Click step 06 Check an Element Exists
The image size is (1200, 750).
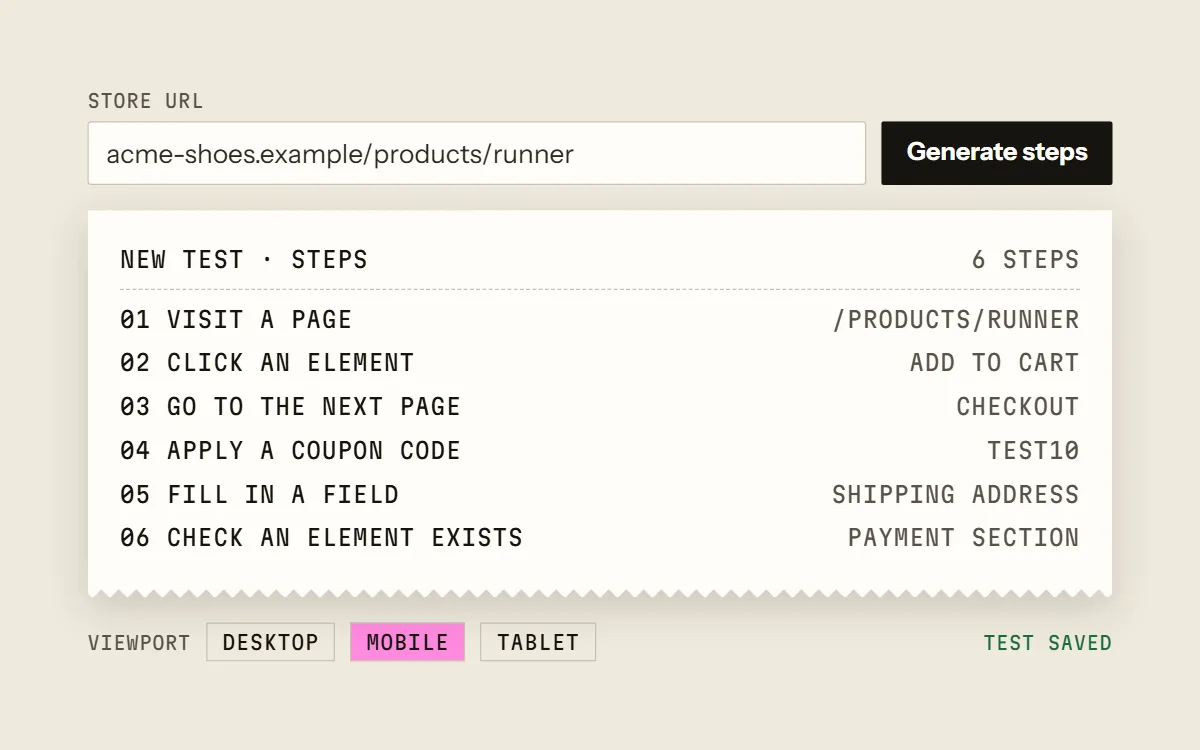pos(600,538)
